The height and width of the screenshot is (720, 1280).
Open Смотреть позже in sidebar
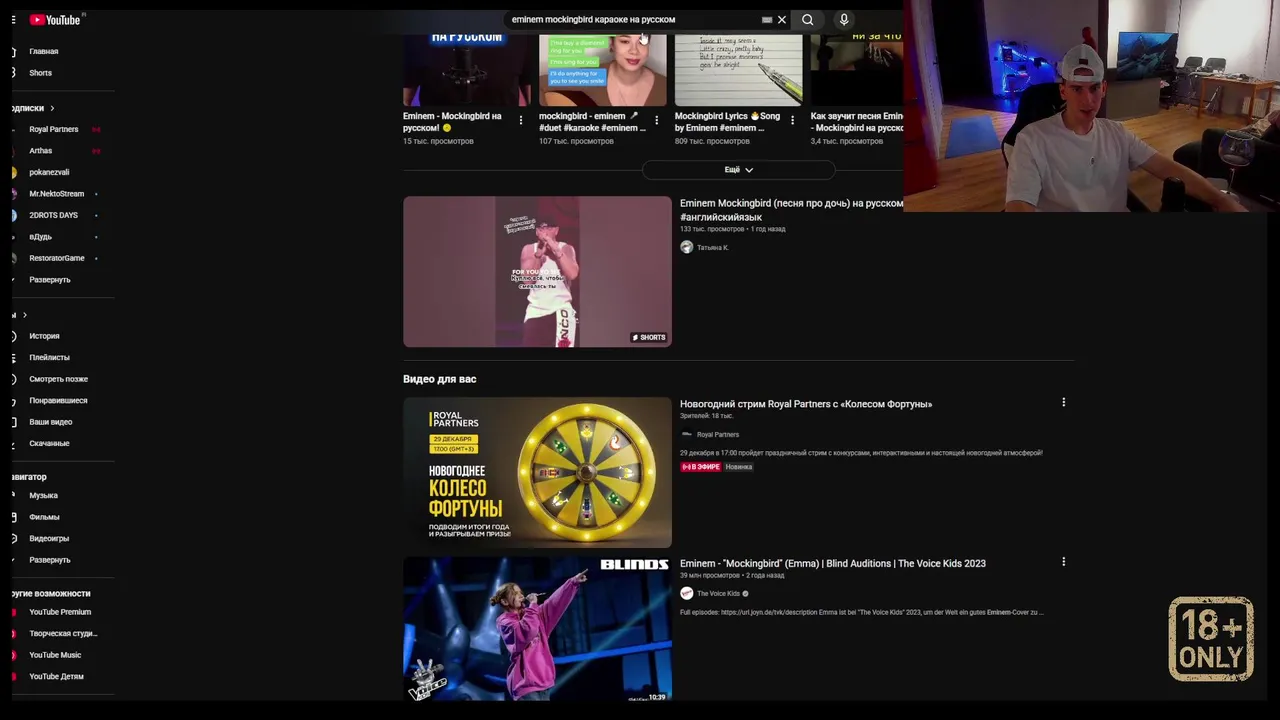click(x=58, y=379)
